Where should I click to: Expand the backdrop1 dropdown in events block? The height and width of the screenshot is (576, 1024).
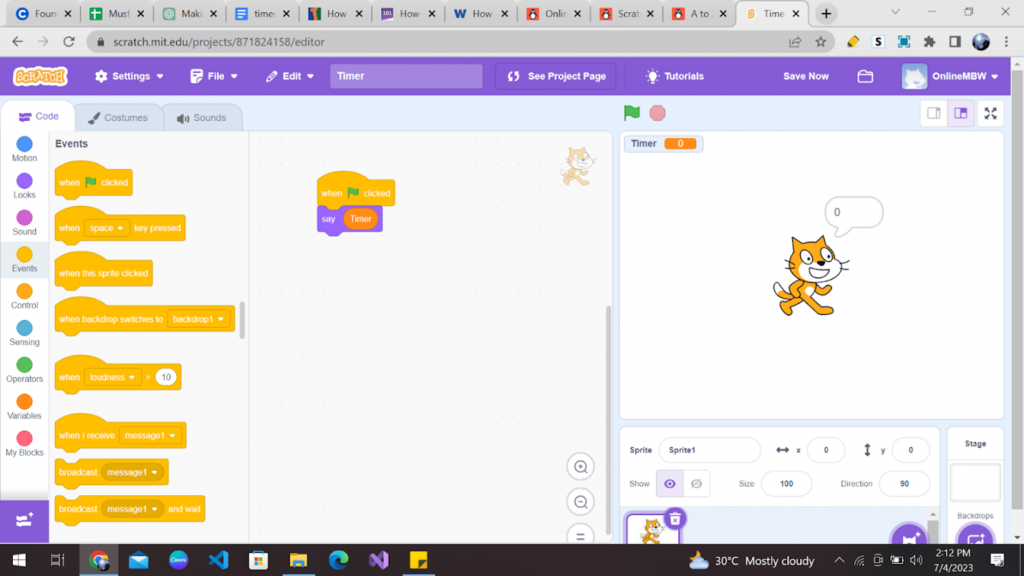[x=200, y=319]
